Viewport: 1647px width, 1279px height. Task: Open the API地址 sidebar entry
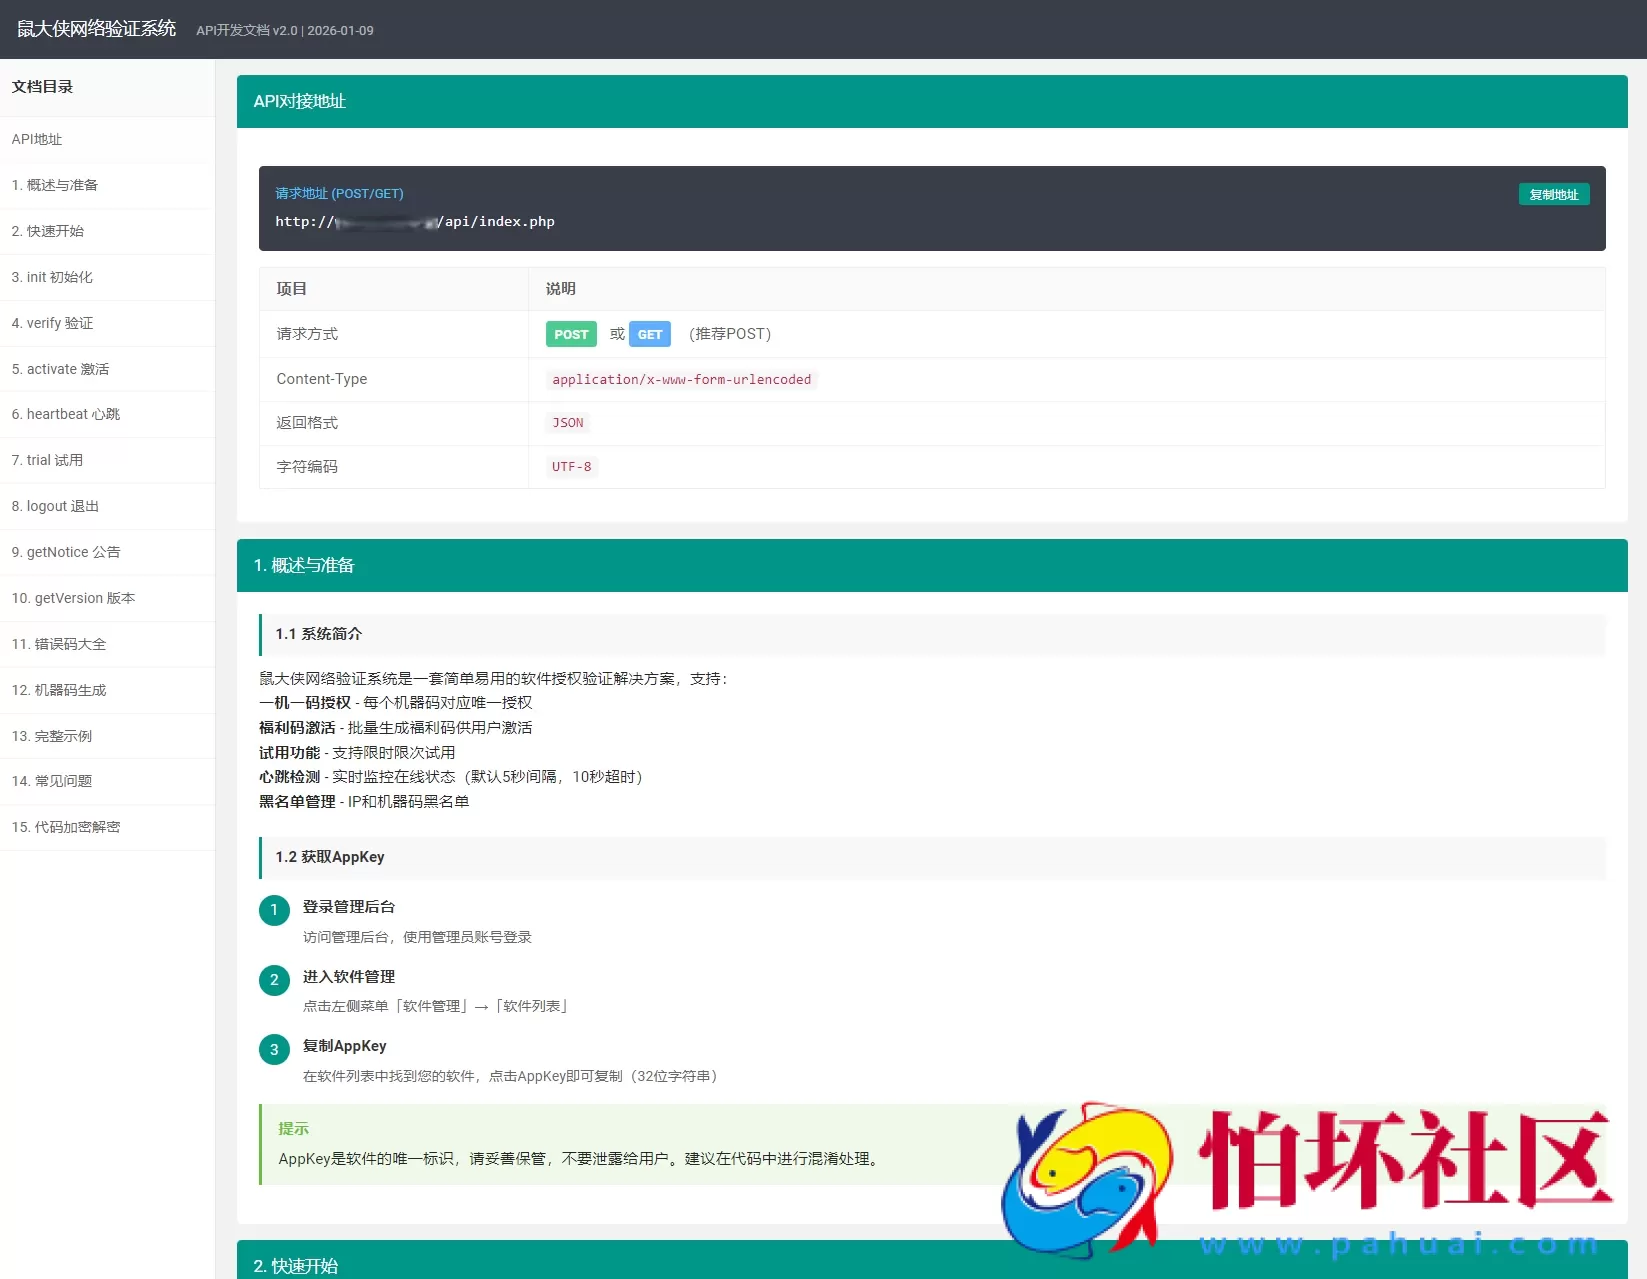(37, 140)
